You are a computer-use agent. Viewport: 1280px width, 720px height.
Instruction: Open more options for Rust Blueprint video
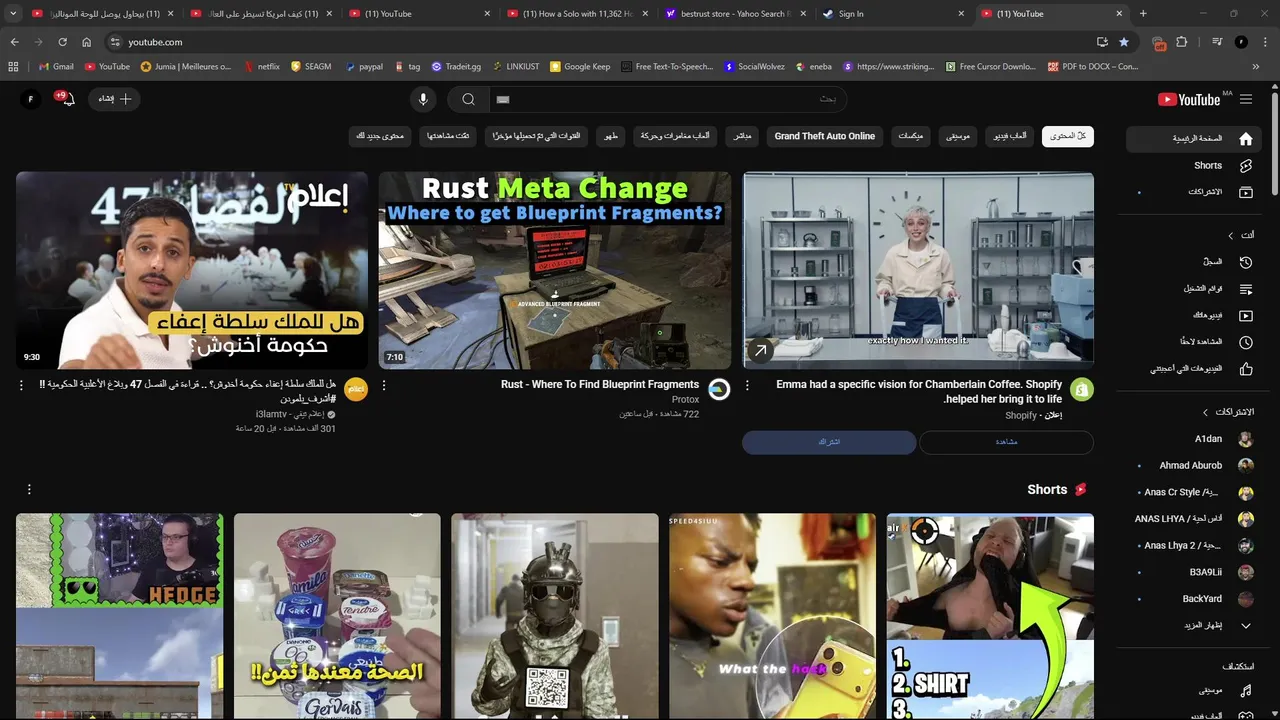[384, 385]
